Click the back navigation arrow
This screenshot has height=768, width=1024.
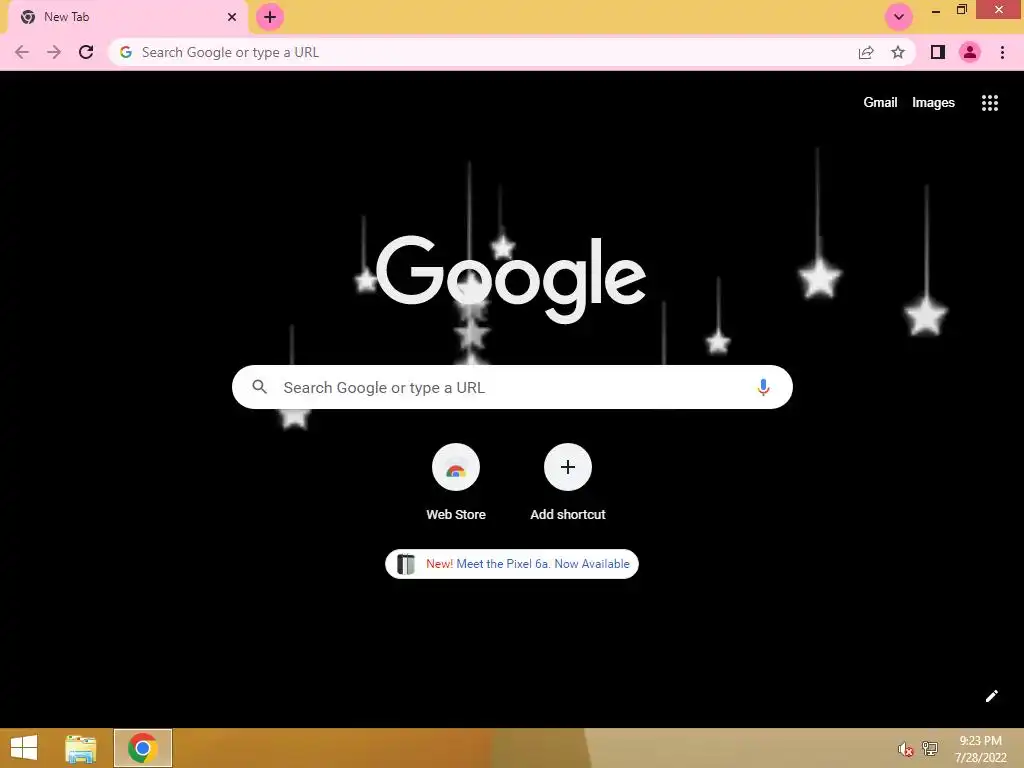tap(22, 52)
